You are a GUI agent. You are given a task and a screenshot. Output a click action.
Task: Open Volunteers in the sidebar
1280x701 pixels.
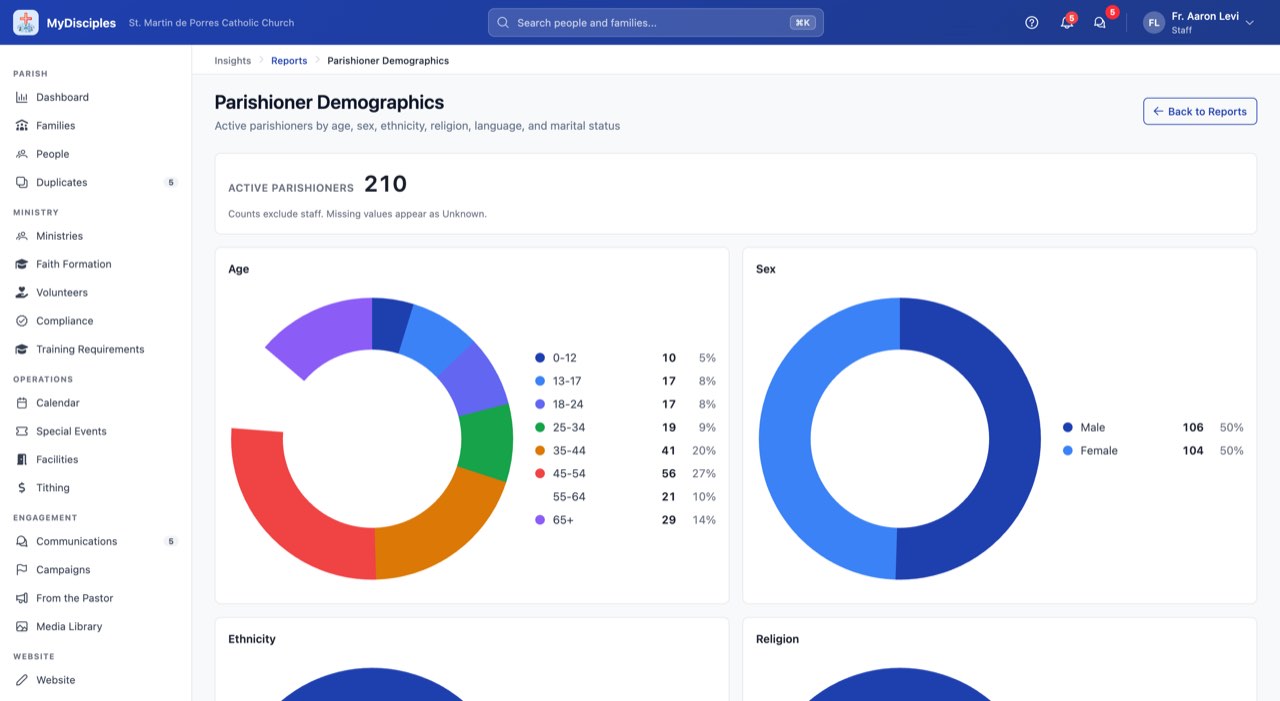(96, 292)
